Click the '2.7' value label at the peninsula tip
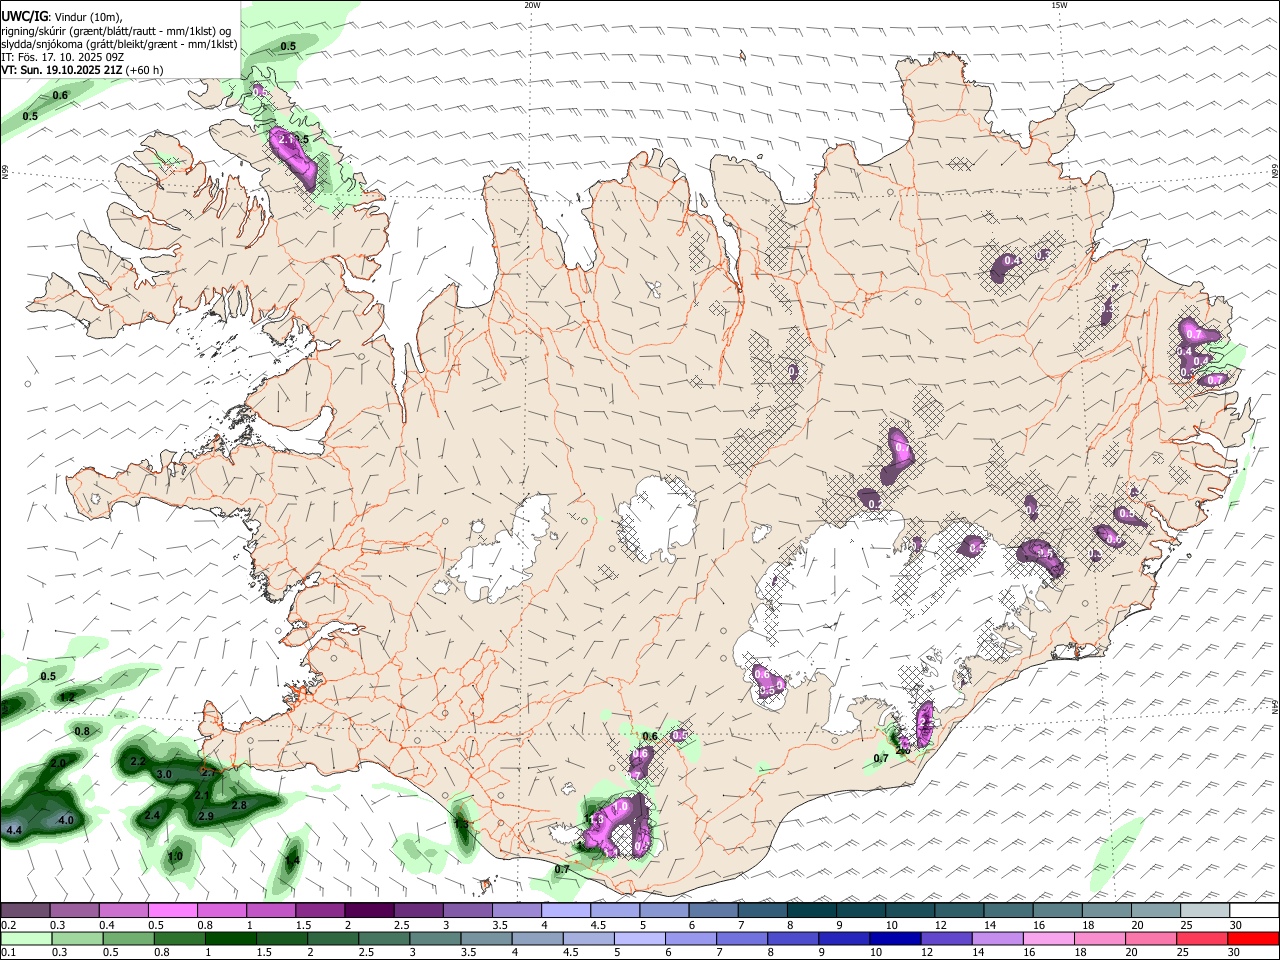This screenshot has height=960, width=1280. (209, 772)
